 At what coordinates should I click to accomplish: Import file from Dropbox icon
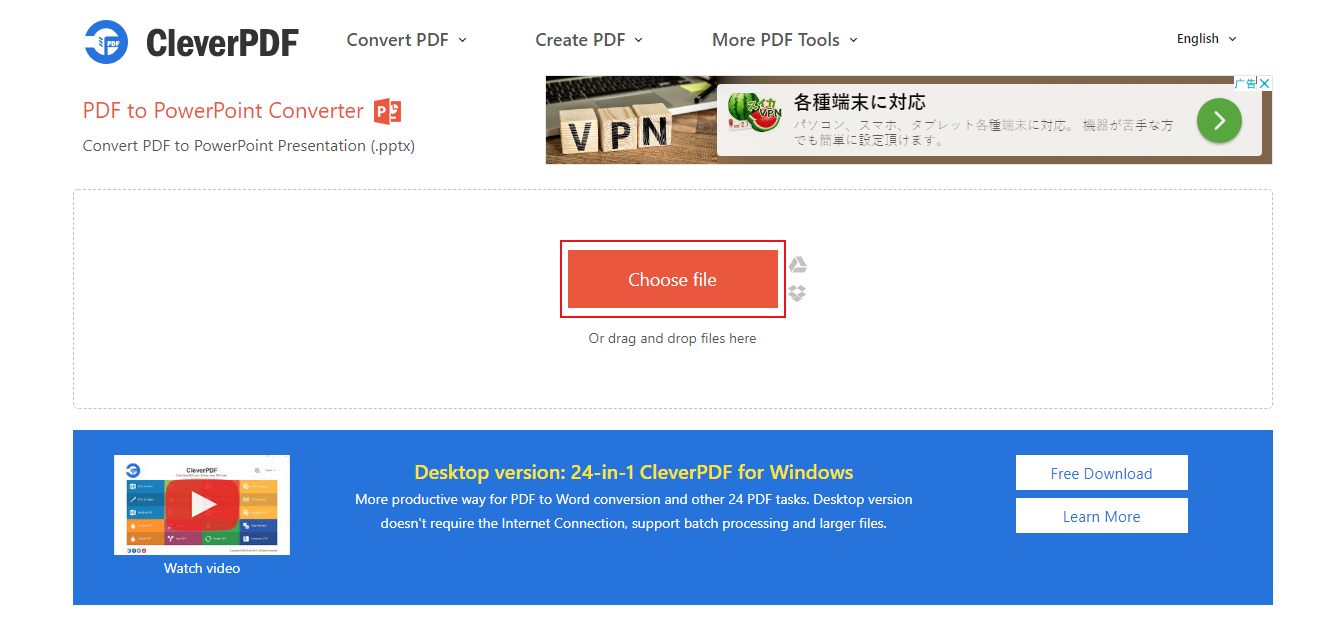tap(797, 293)
